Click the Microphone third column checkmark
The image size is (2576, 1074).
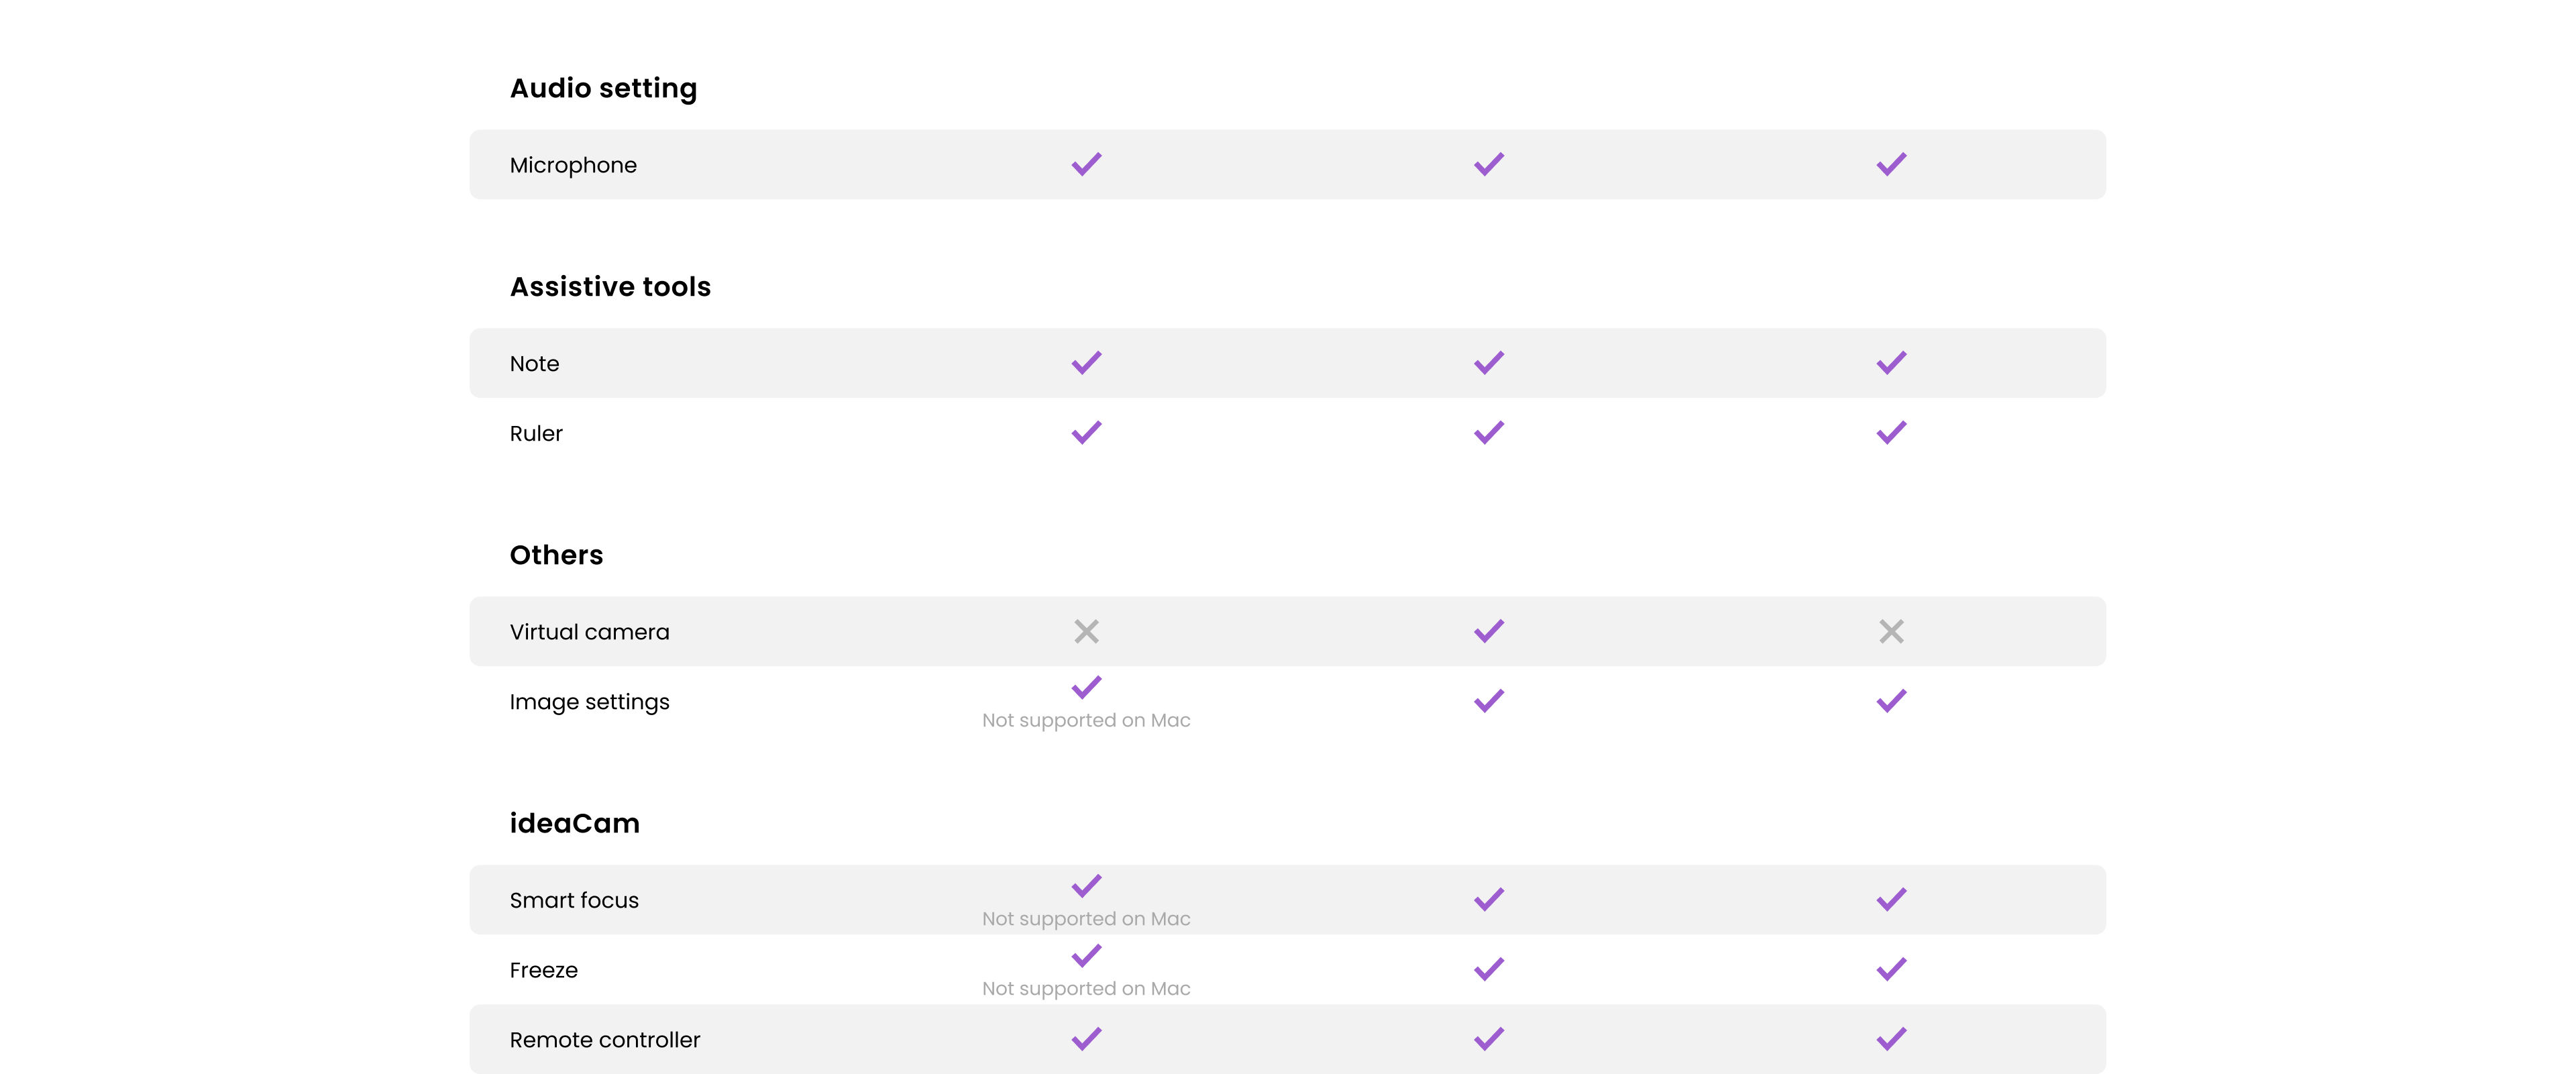tap(1891, 164)
